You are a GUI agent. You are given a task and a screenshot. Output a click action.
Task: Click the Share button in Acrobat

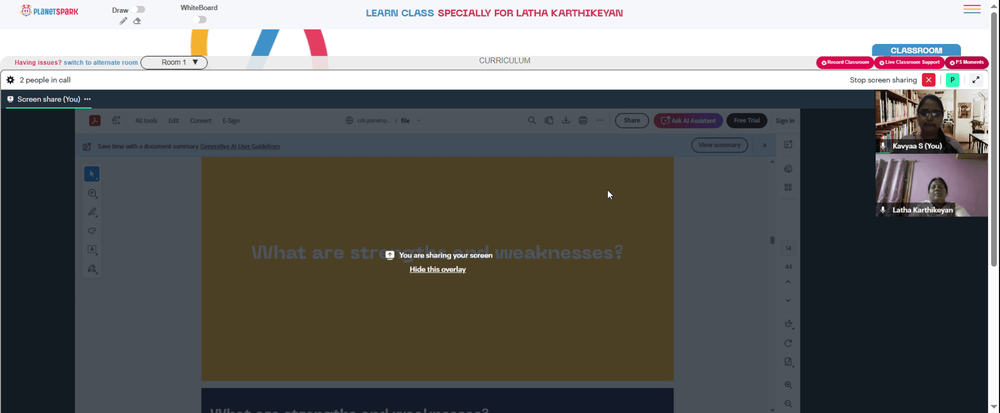pos(632,120)
